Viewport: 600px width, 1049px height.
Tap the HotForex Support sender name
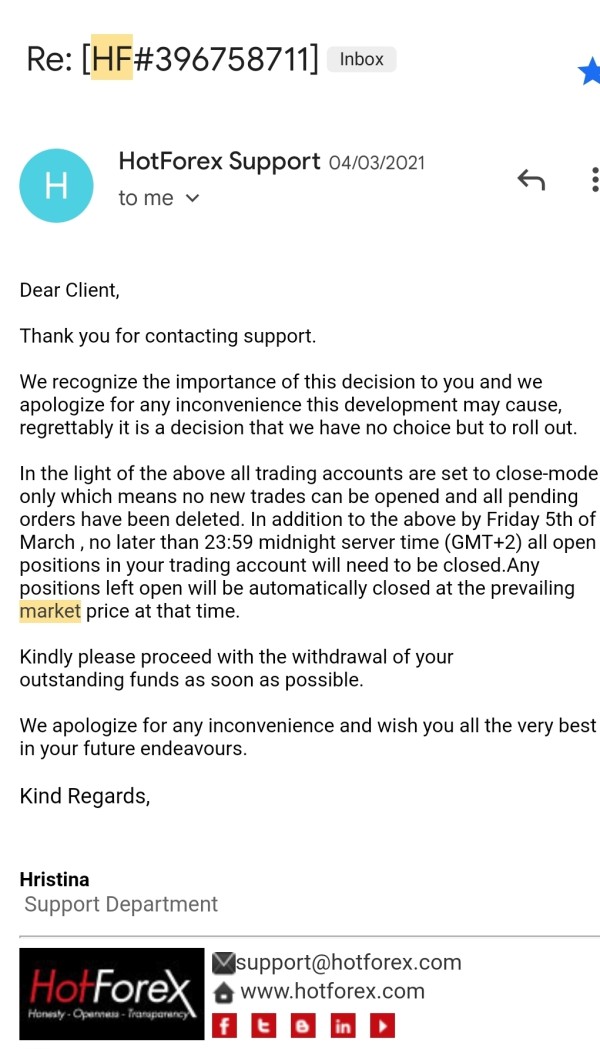click(x=219, y=161)
